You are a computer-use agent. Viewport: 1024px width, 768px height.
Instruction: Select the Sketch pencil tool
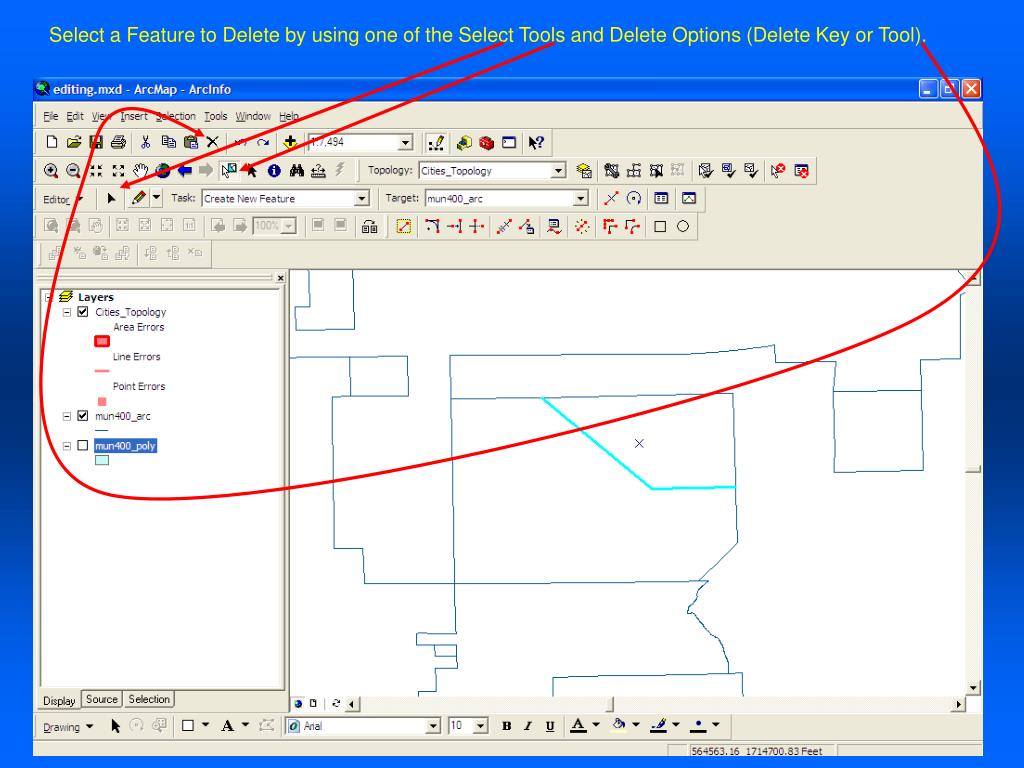pos(138,198)
